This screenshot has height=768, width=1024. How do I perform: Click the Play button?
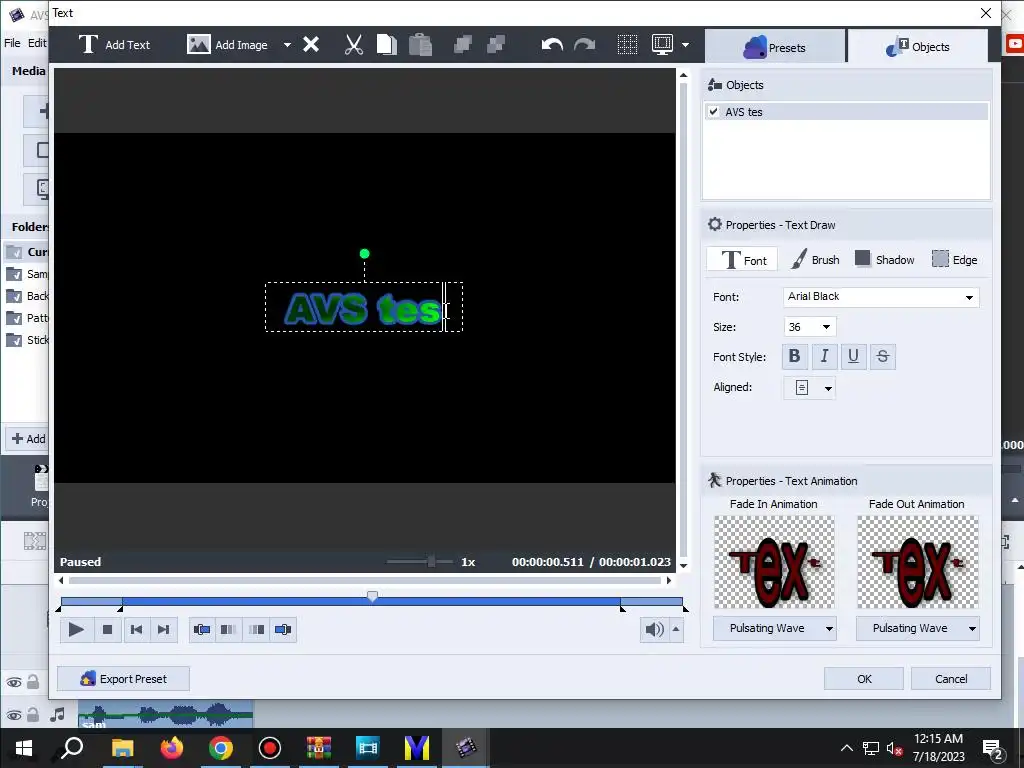[76, 630]
